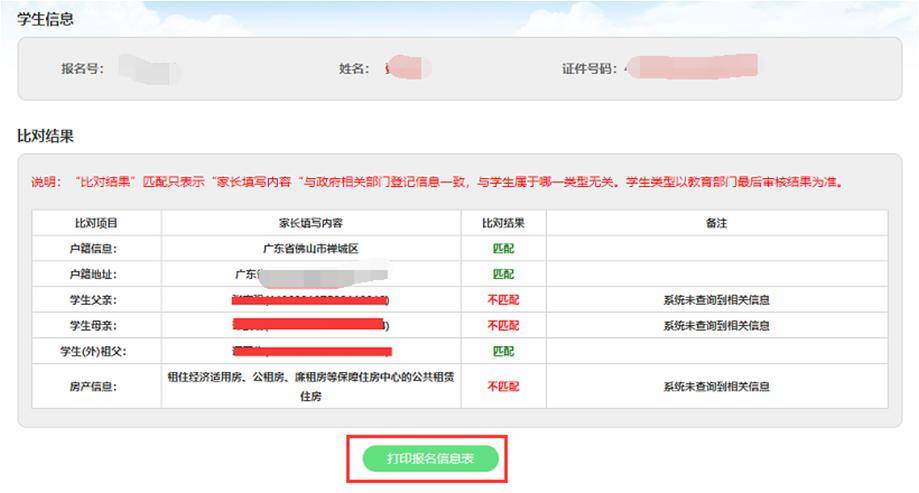
Task: Click 系统未查询到相关信息 note in 学生母亲 row
Action: (716, 326)
